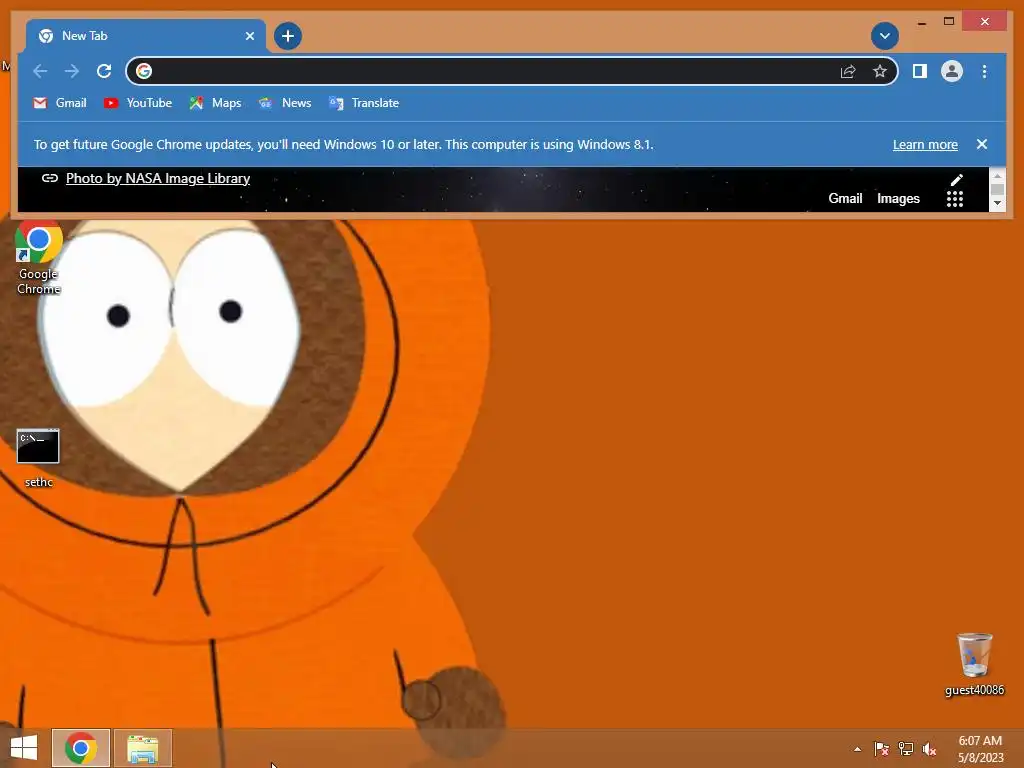This screenshot has width=1024, height=768.
Task: Share this page icon in address bar
Action: pyautogui.click(x=848, y=71)
